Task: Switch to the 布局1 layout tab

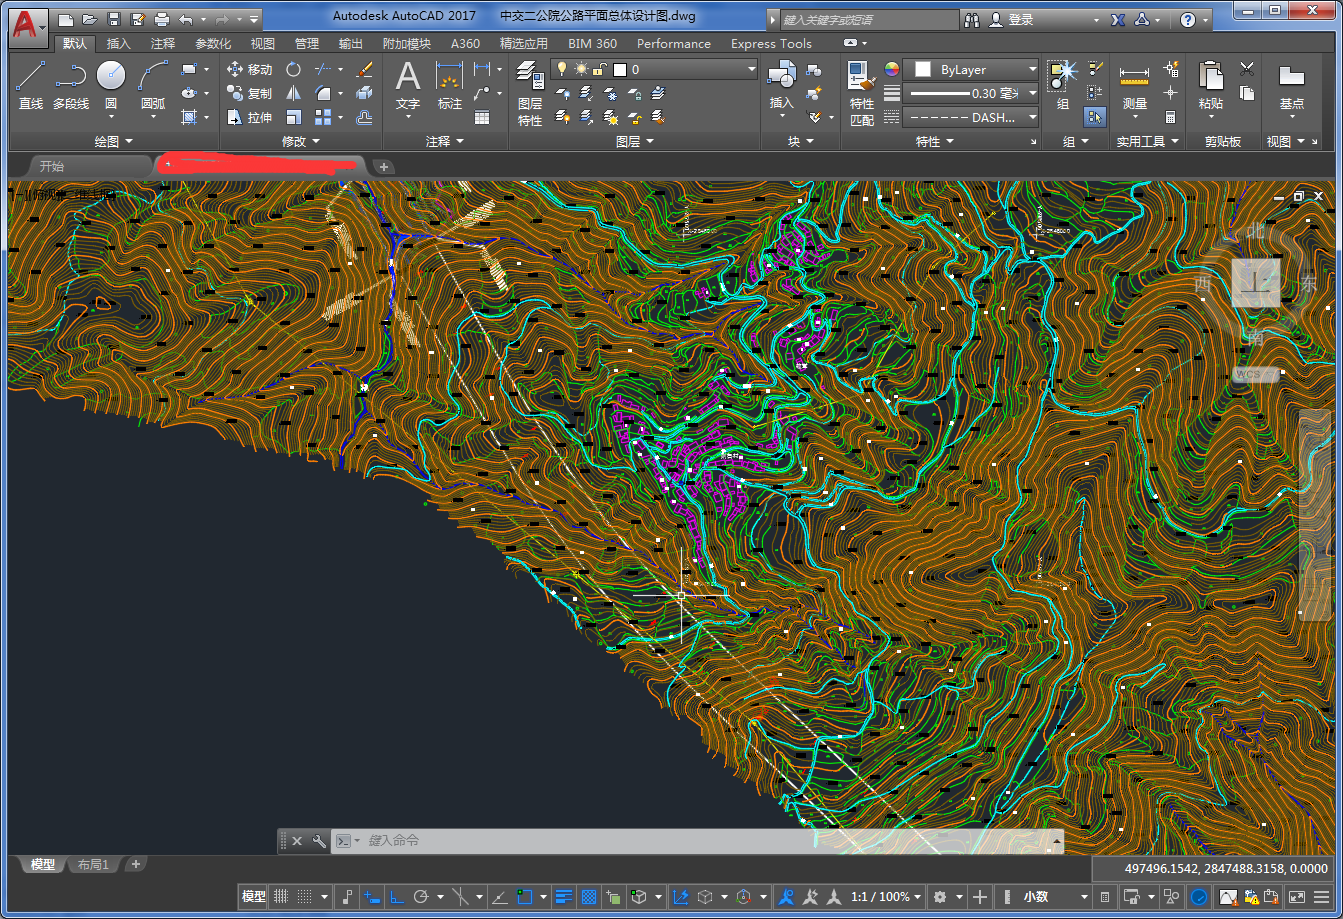Action: (x=92, y=865)
